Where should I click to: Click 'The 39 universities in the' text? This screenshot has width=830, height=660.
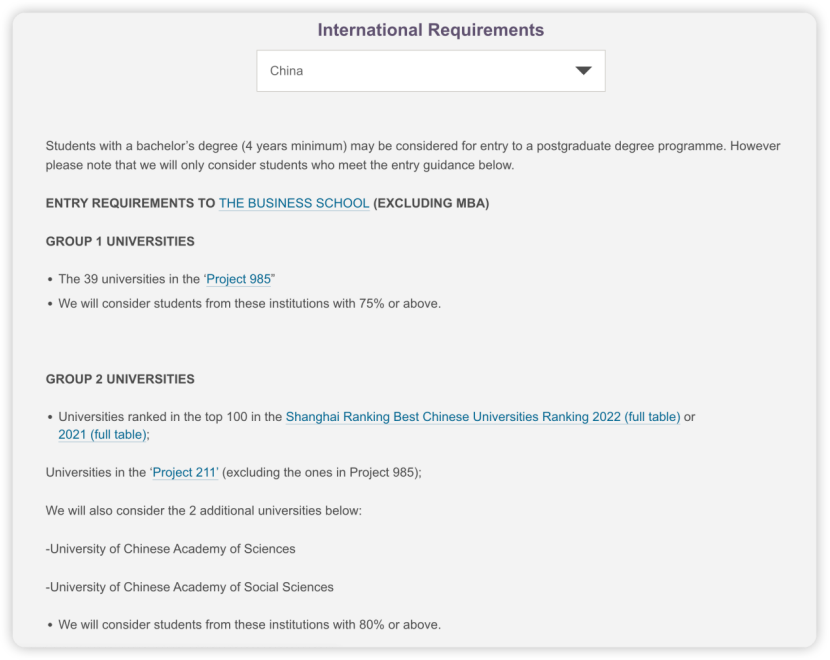(129, 279)
